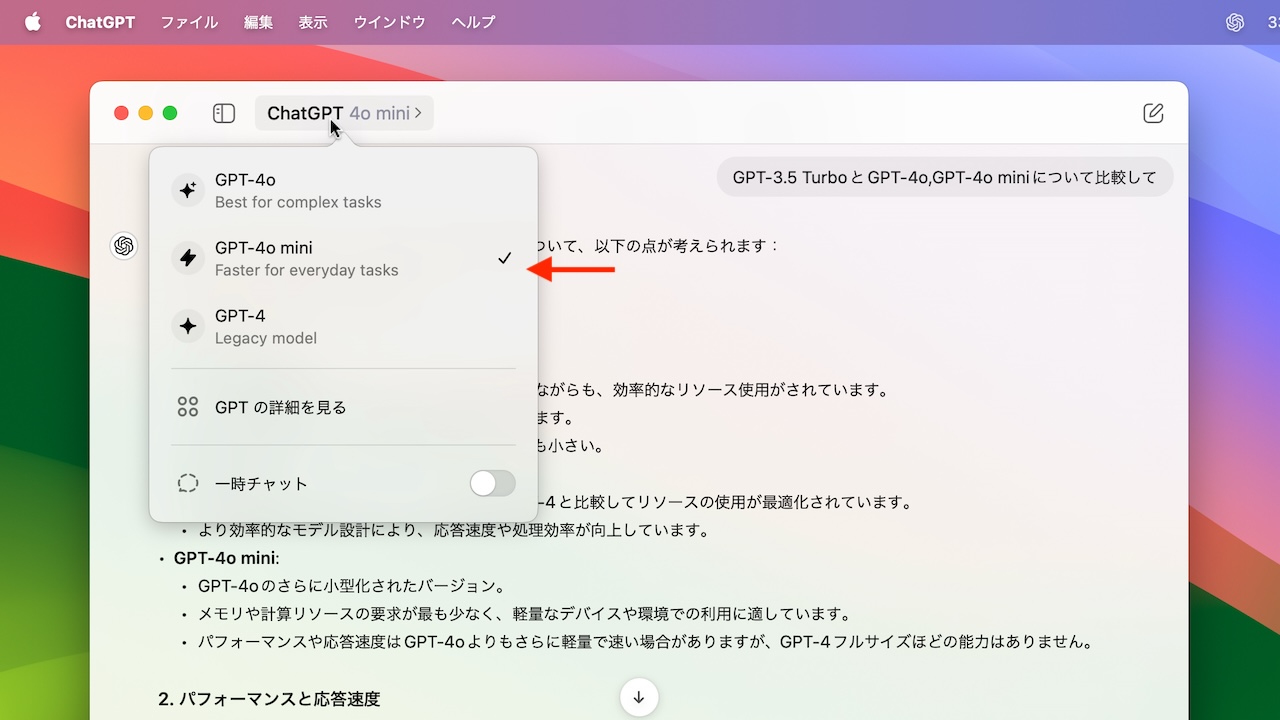
Task: Open GPT の詳細を見る entry
Action: tap(343, 407)
